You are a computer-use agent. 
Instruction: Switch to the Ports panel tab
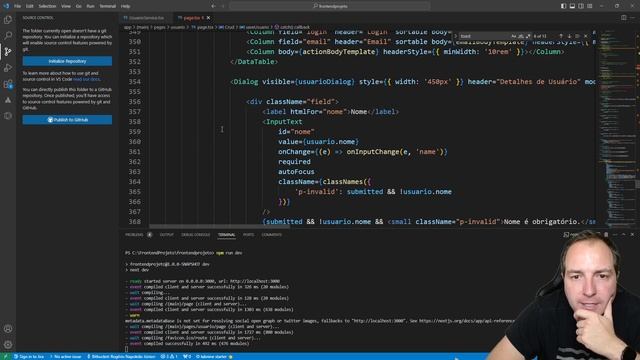pyautogui.click(x=248, y=235)
